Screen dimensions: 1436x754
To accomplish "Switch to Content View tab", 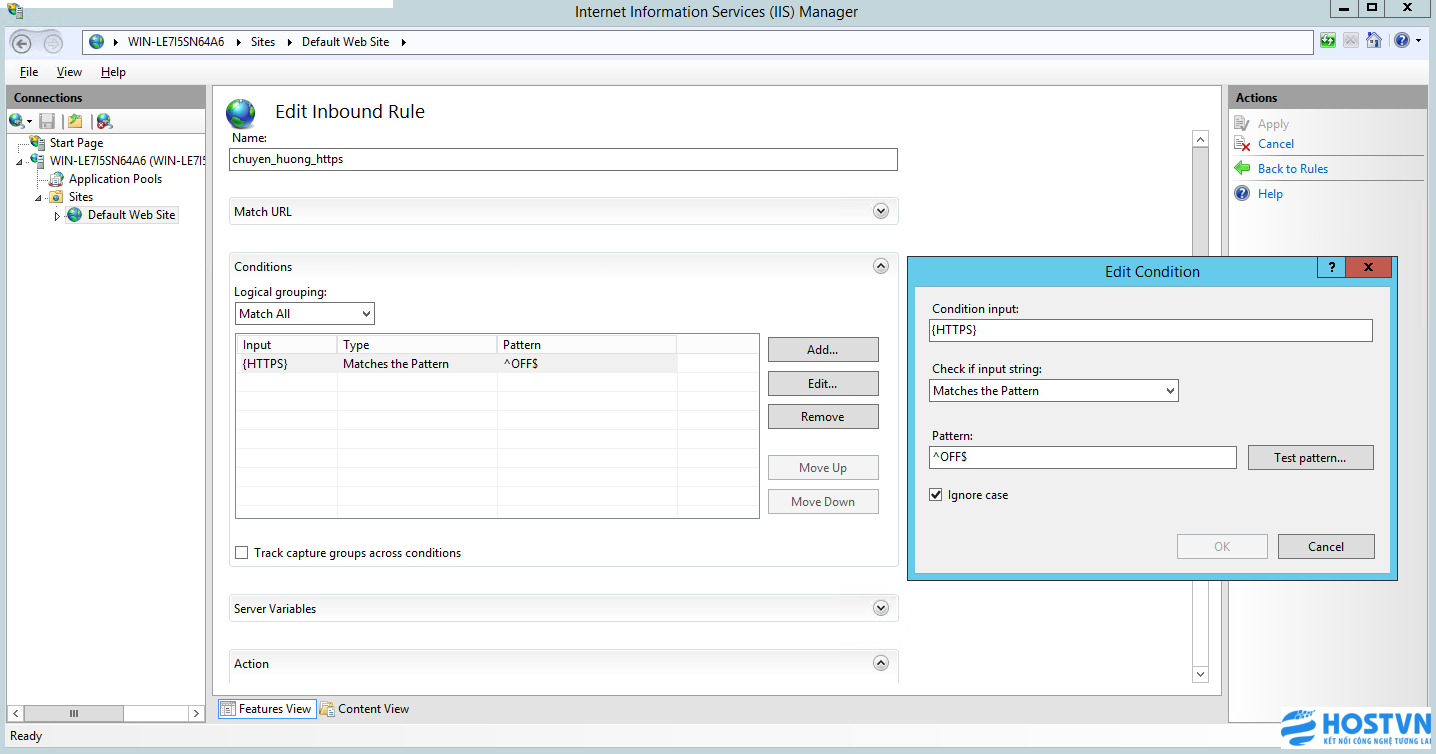I will (365, 709).
